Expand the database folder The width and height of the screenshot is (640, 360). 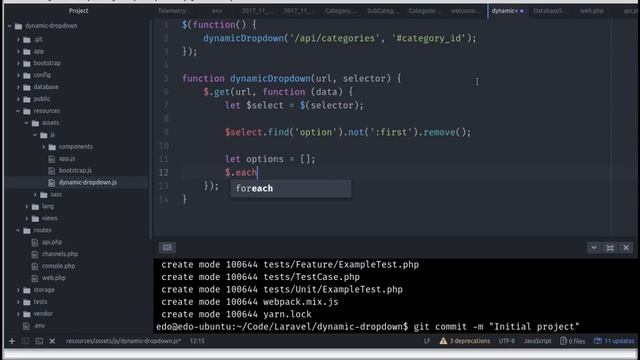[x=18, y=87]
